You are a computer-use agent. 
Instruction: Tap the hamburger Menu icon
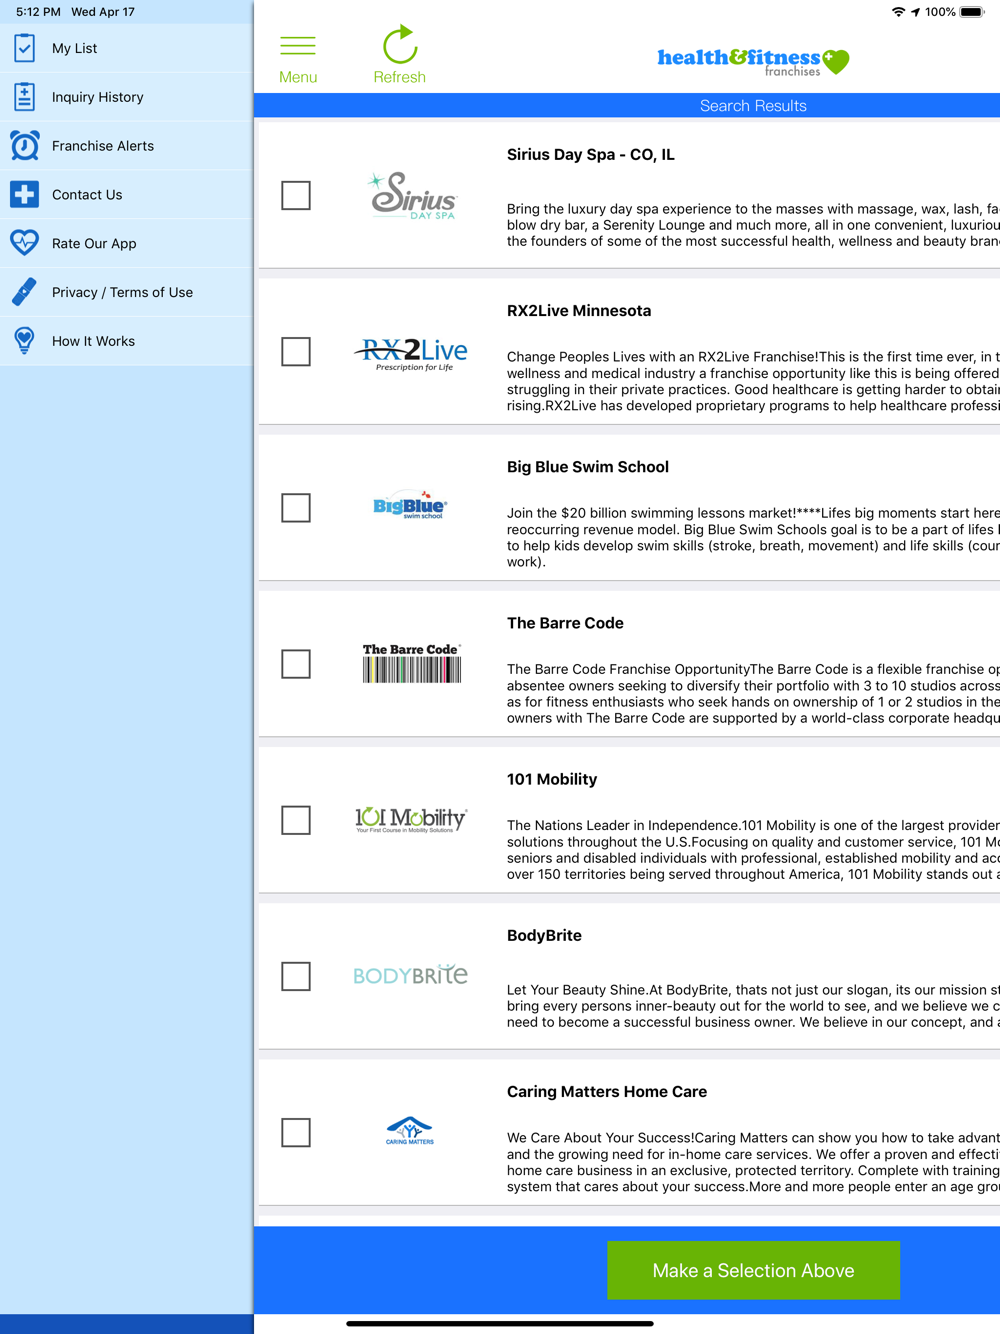[298, 46]
